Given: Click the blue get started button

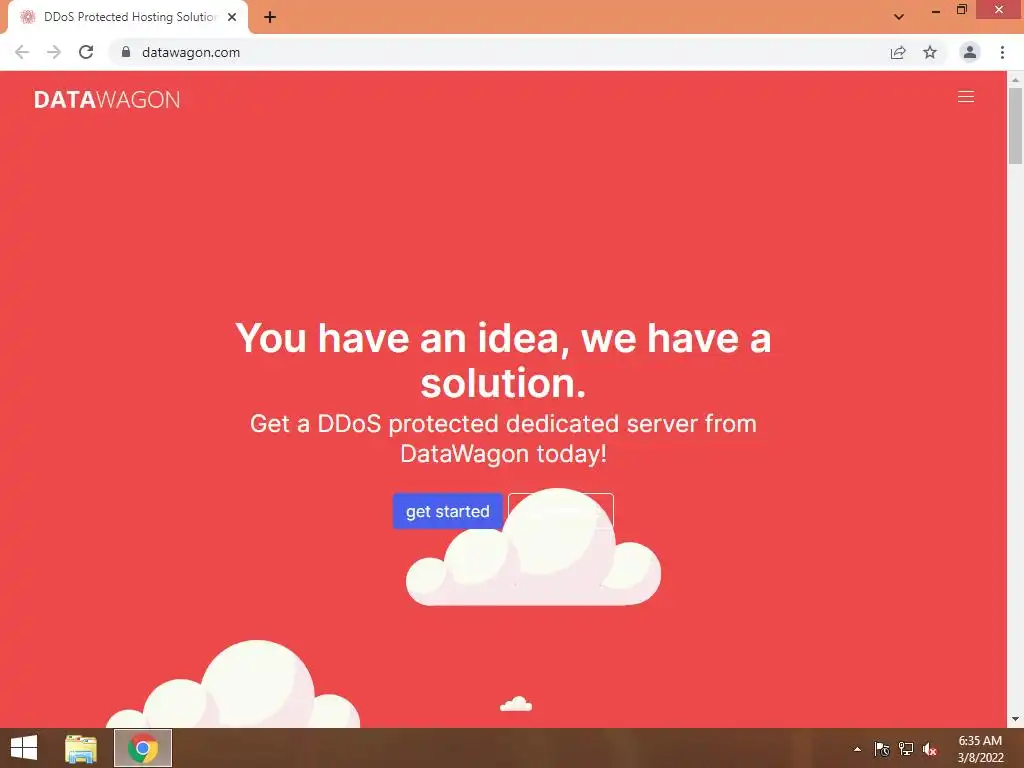Looking at the screenshot, I should tap(447, 511).
